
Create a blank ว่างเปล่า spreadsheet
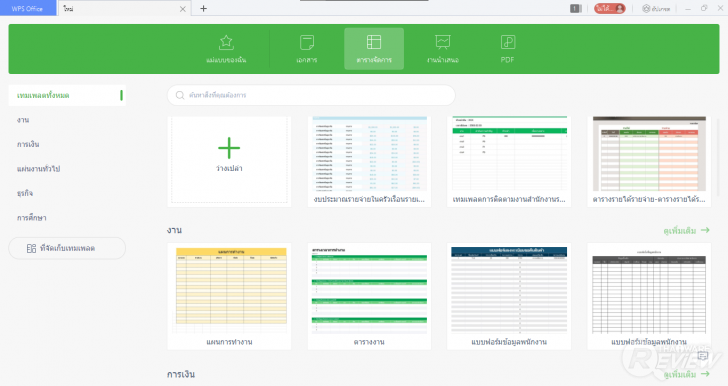coord(229,161)
